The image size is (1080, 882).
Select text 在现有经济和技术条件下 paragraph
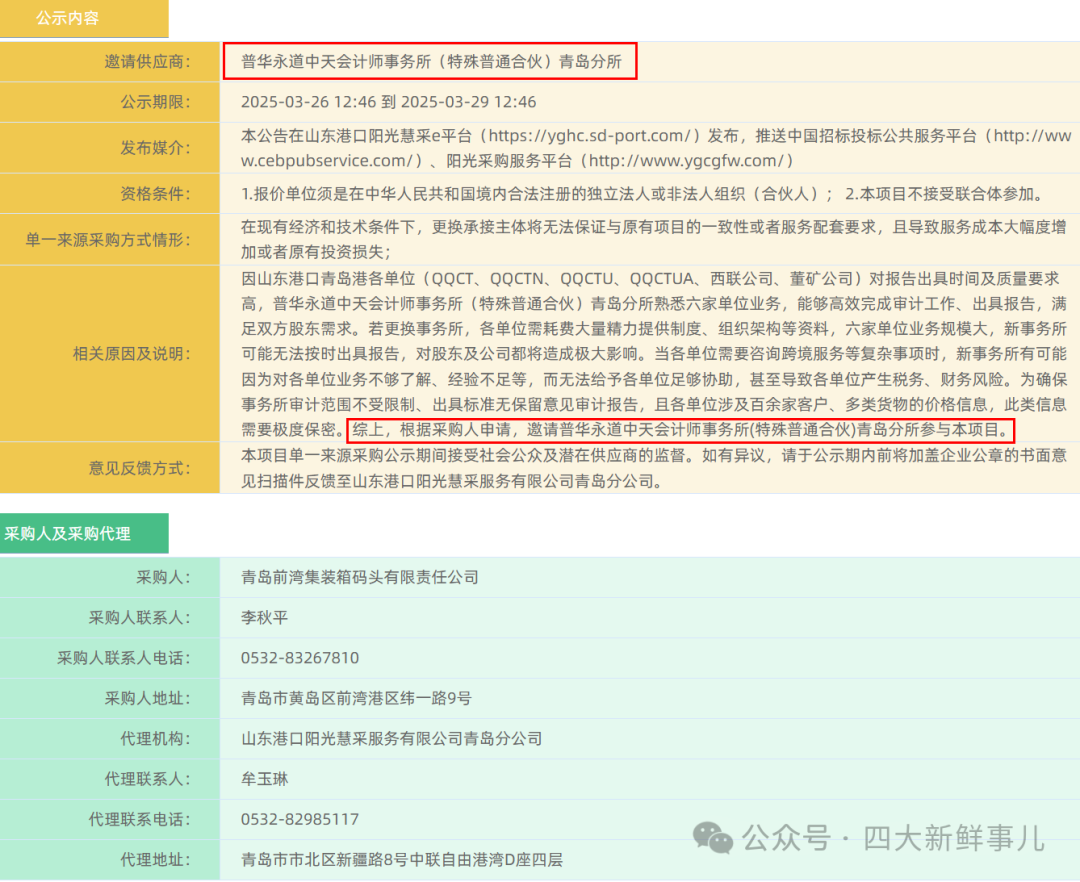(653, 240)
